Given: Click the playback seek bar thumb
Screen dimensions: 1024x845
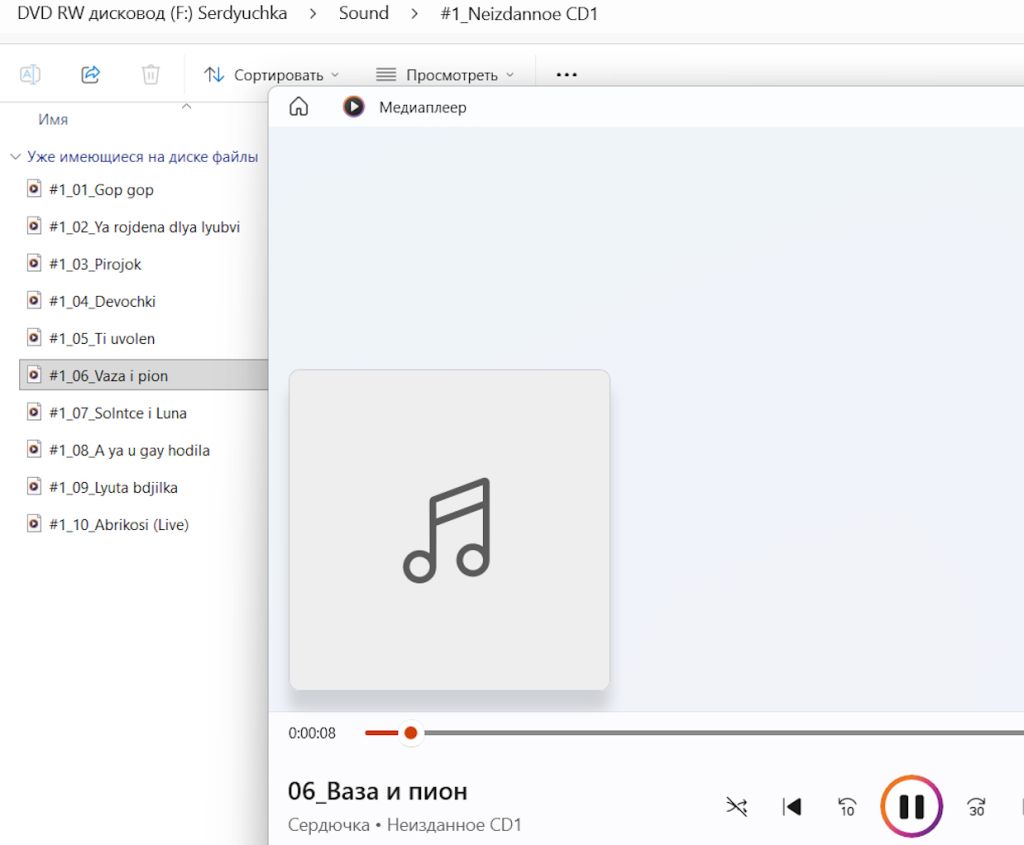Looking at the screenshot, I should coord(411,733).
